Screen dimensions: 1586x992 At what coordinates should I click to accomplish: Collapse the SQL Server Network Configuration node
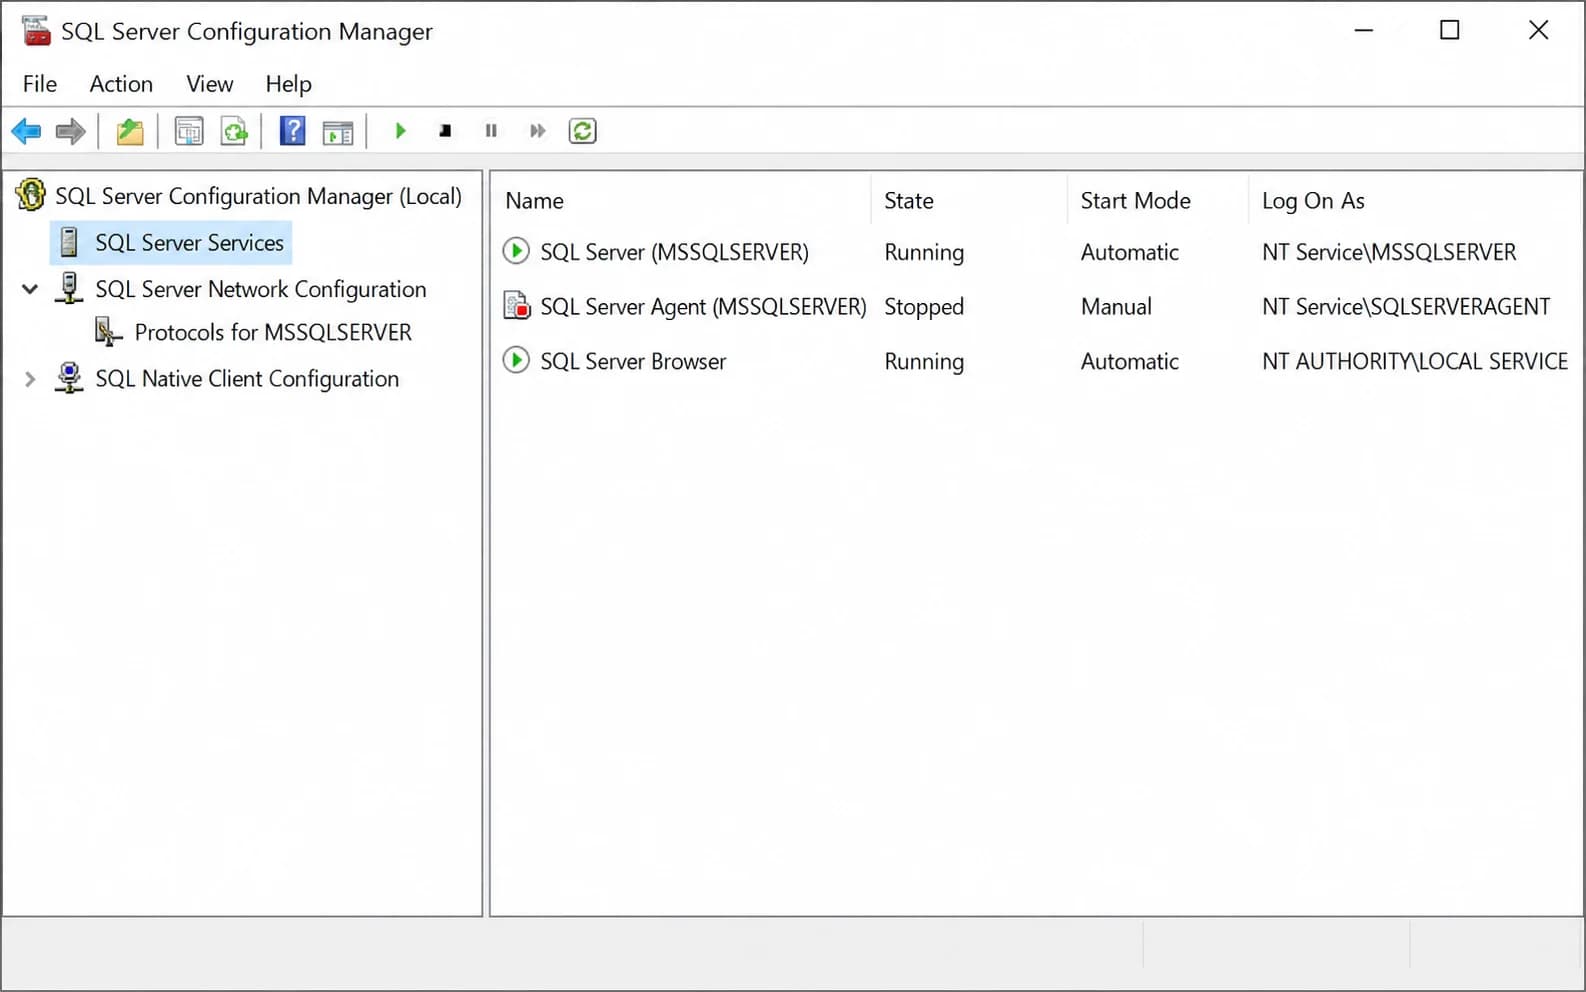click(30, 289)
